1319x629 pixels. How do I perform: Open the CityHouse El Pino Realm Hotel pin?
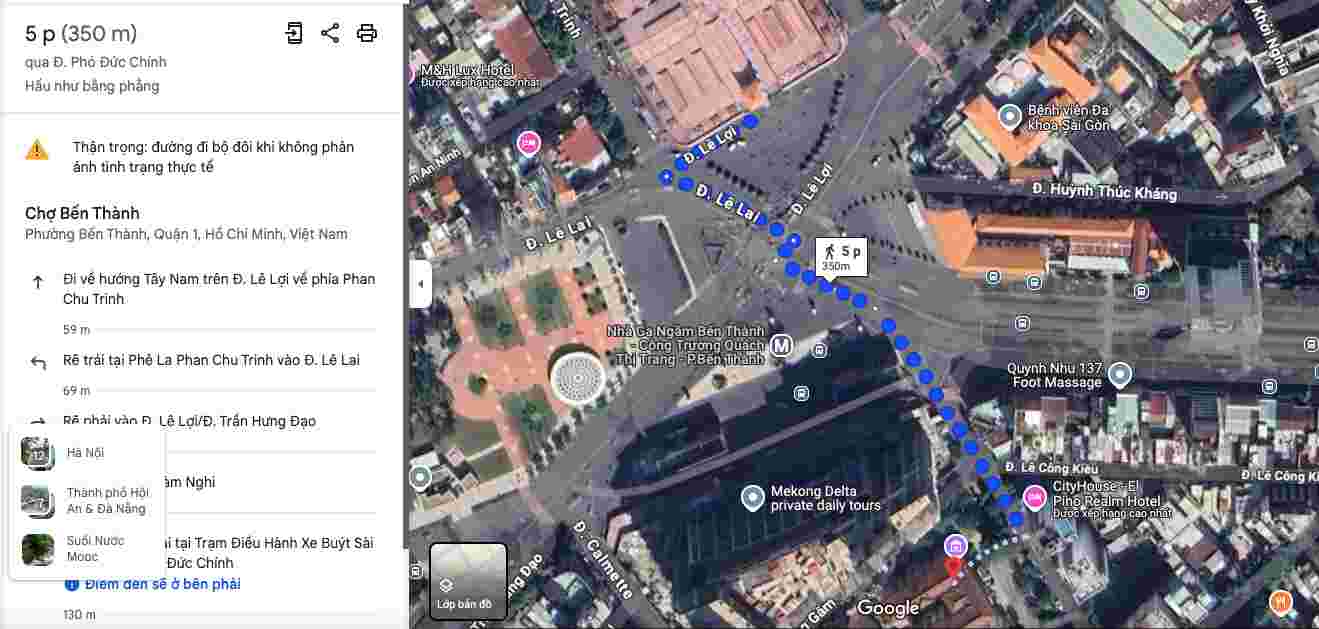[1034, 496]
